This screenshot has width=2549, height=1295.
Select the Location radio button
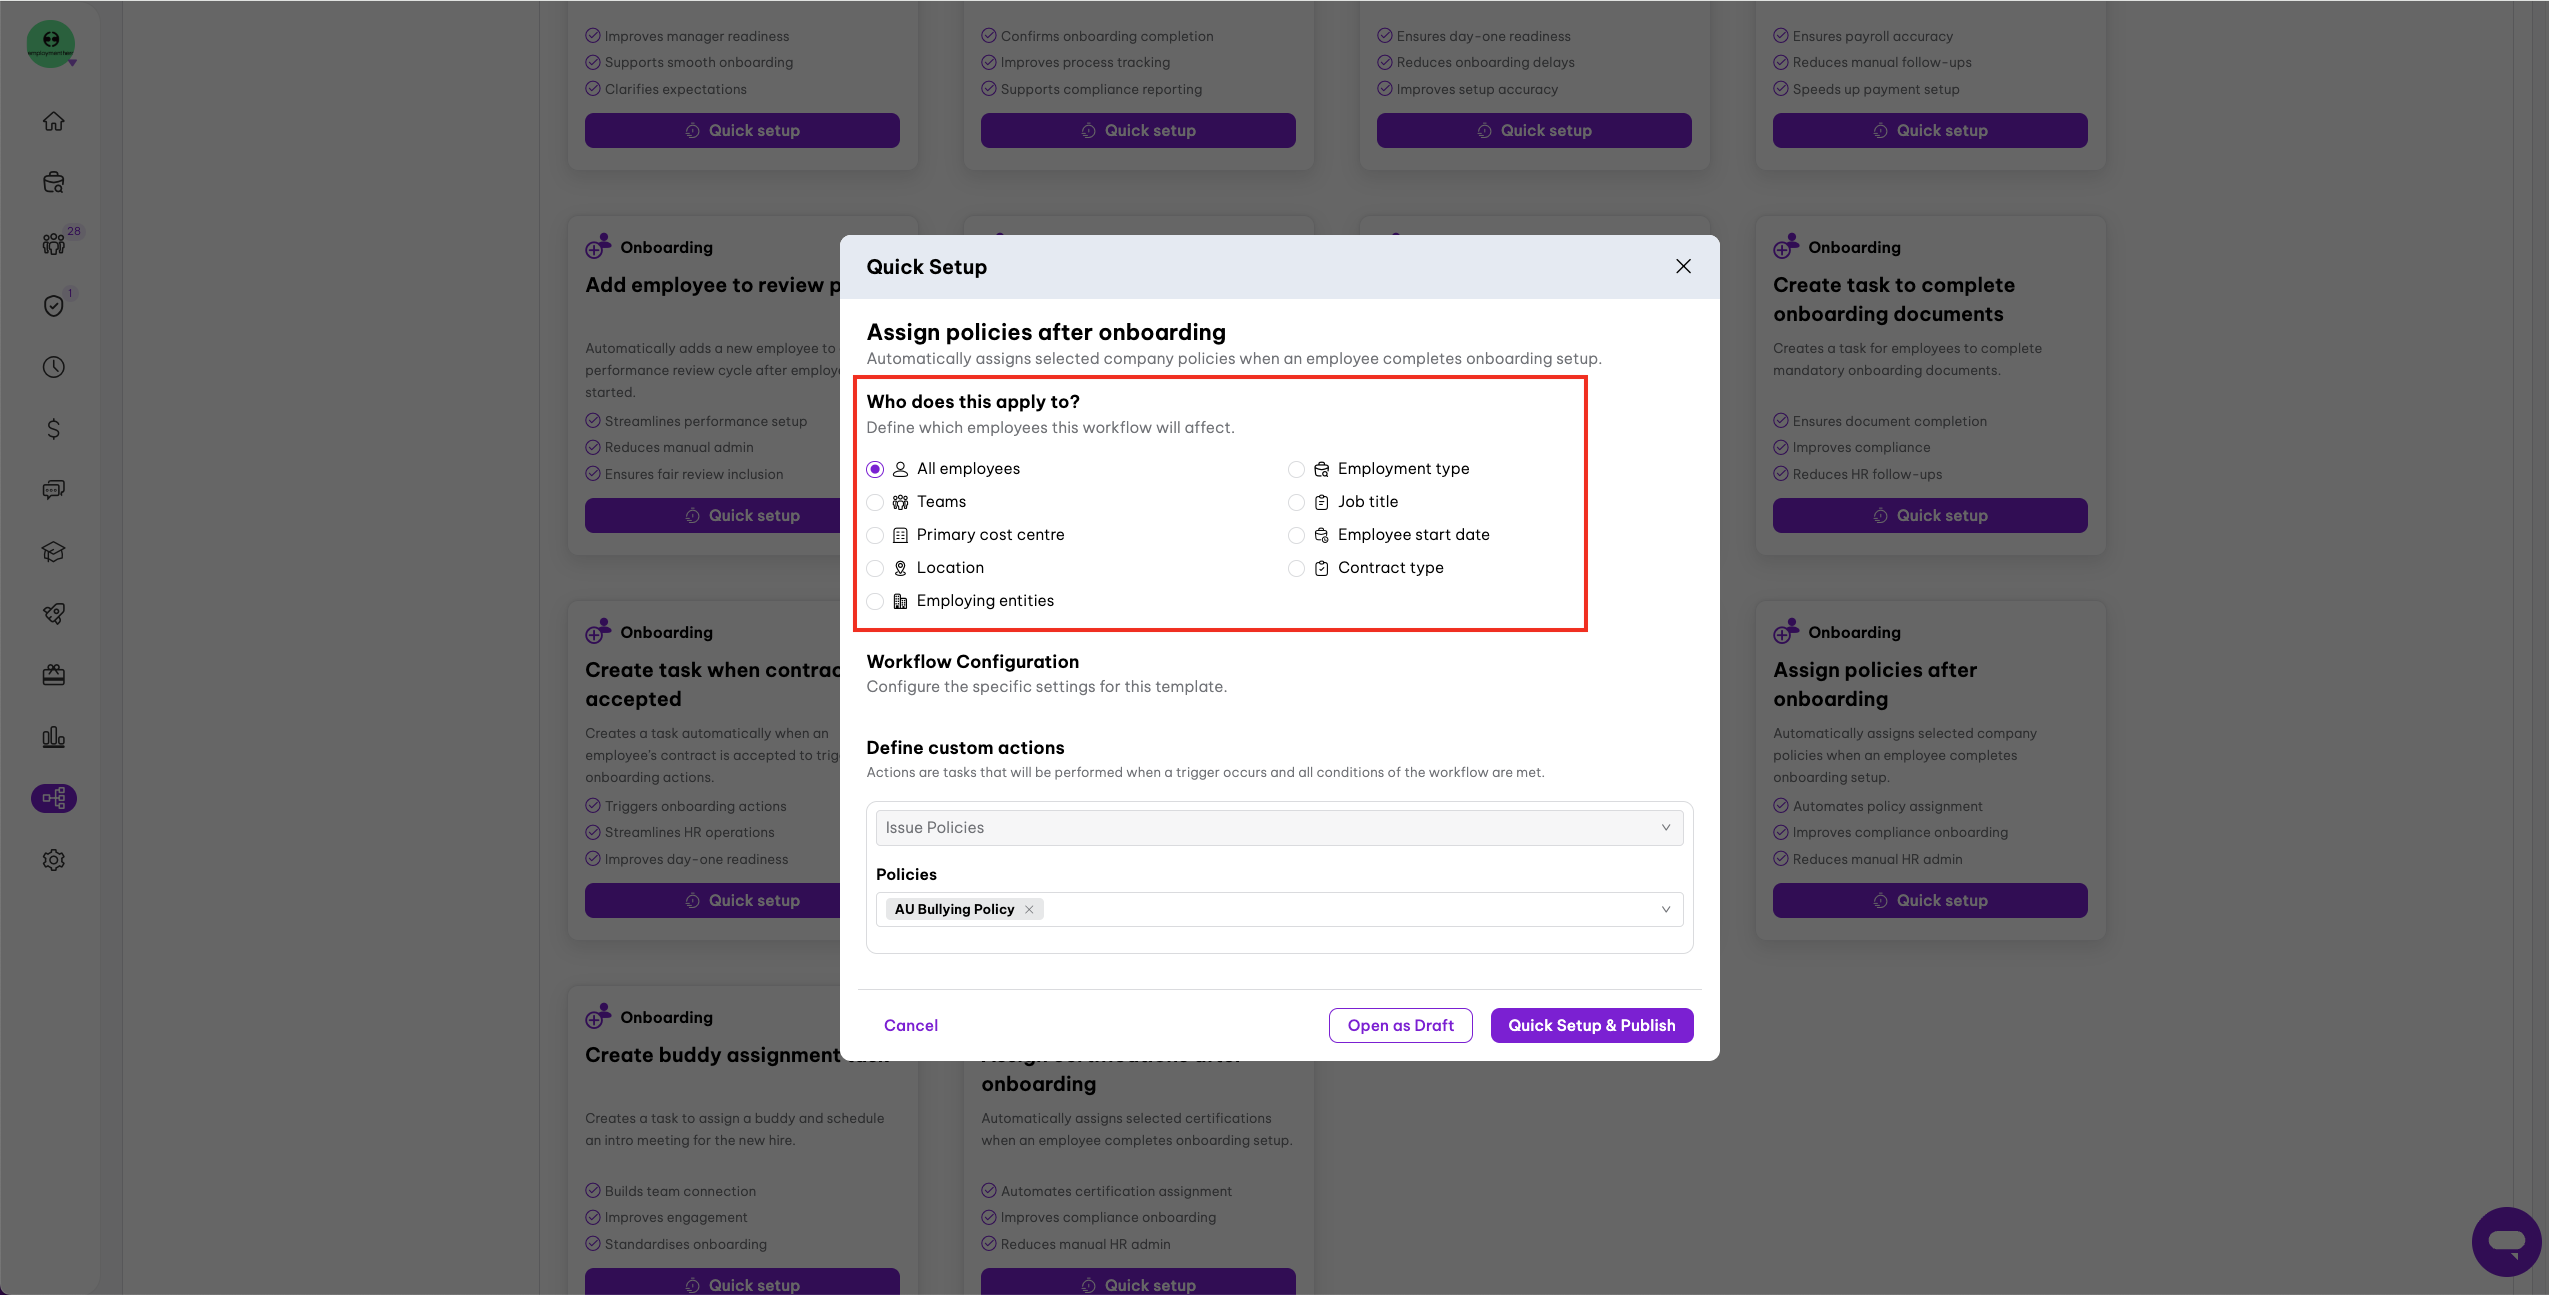tap(875, 568)
